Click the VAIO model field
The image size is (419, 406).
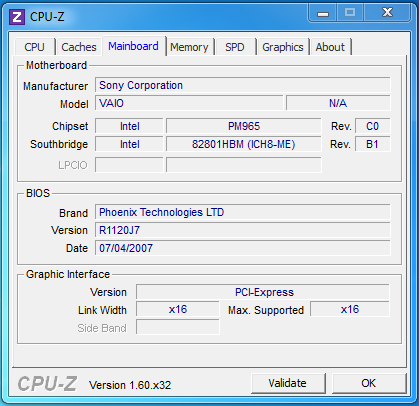coord(189,103)
